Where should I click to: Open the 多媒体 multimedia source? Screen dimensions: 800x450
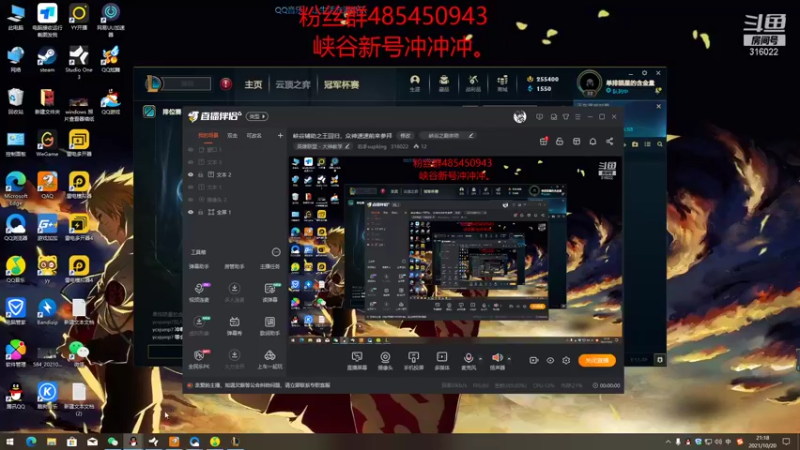pyautogui.click(x=442, y=360)
